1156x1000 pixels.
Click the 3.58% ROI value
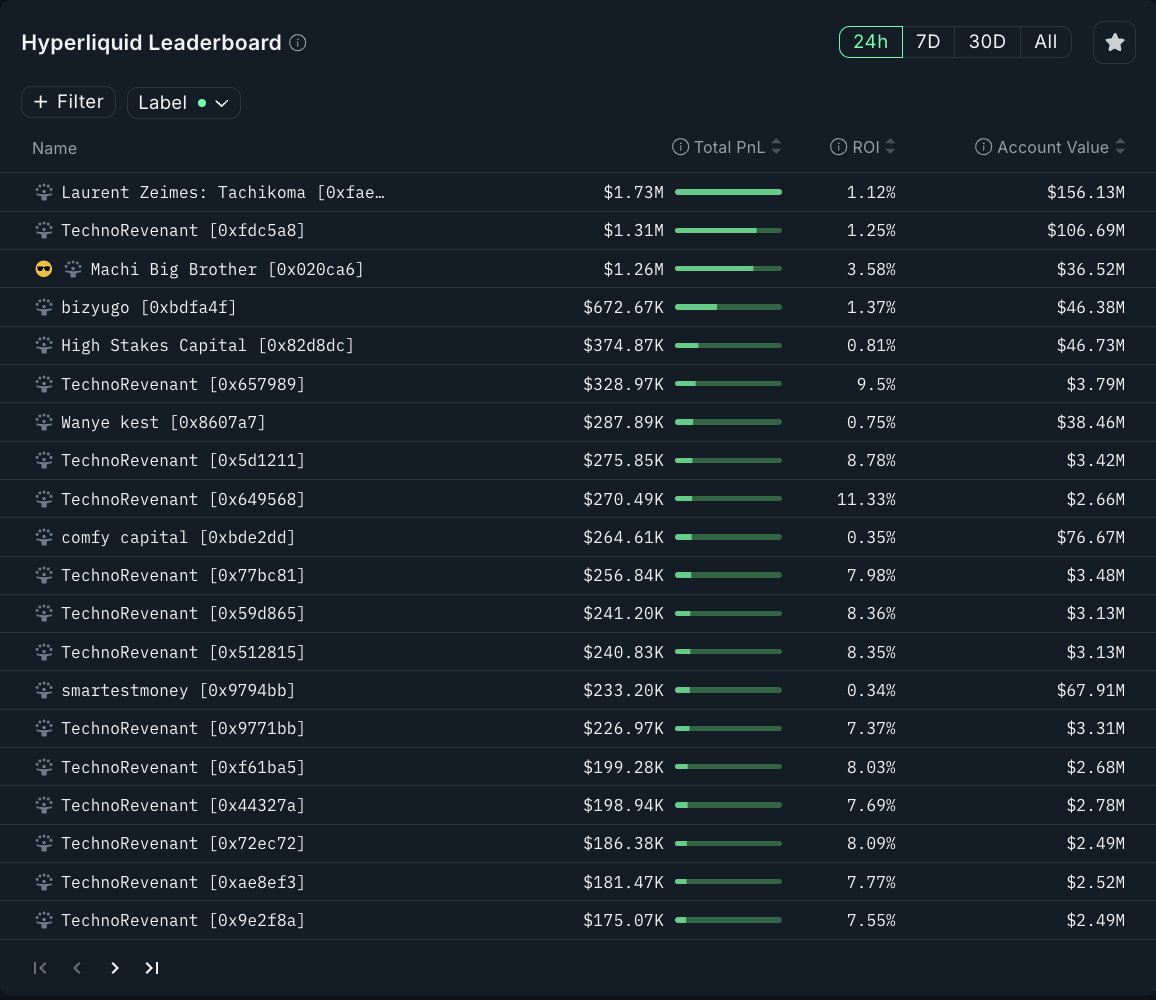[x=871, y=269]
